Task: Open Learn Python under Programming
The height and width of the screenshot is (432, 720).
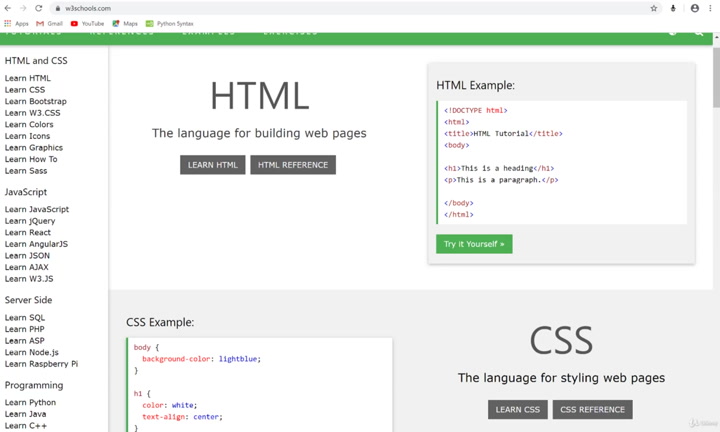Action: tap(30, 402)
